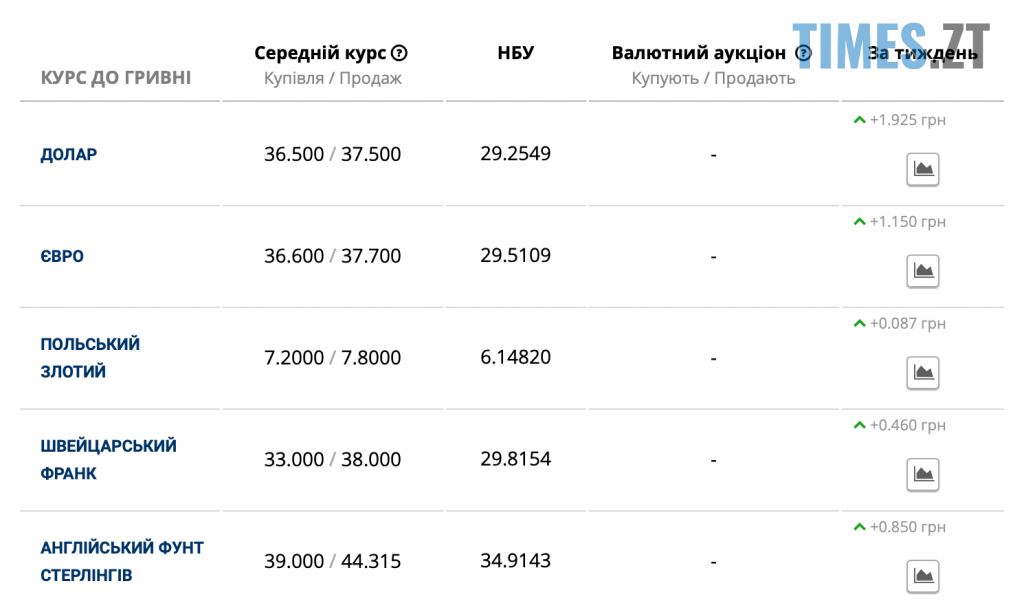Click the НБУ column header
The width and height of the screenshot is (1024, 612).
point(516,53)
